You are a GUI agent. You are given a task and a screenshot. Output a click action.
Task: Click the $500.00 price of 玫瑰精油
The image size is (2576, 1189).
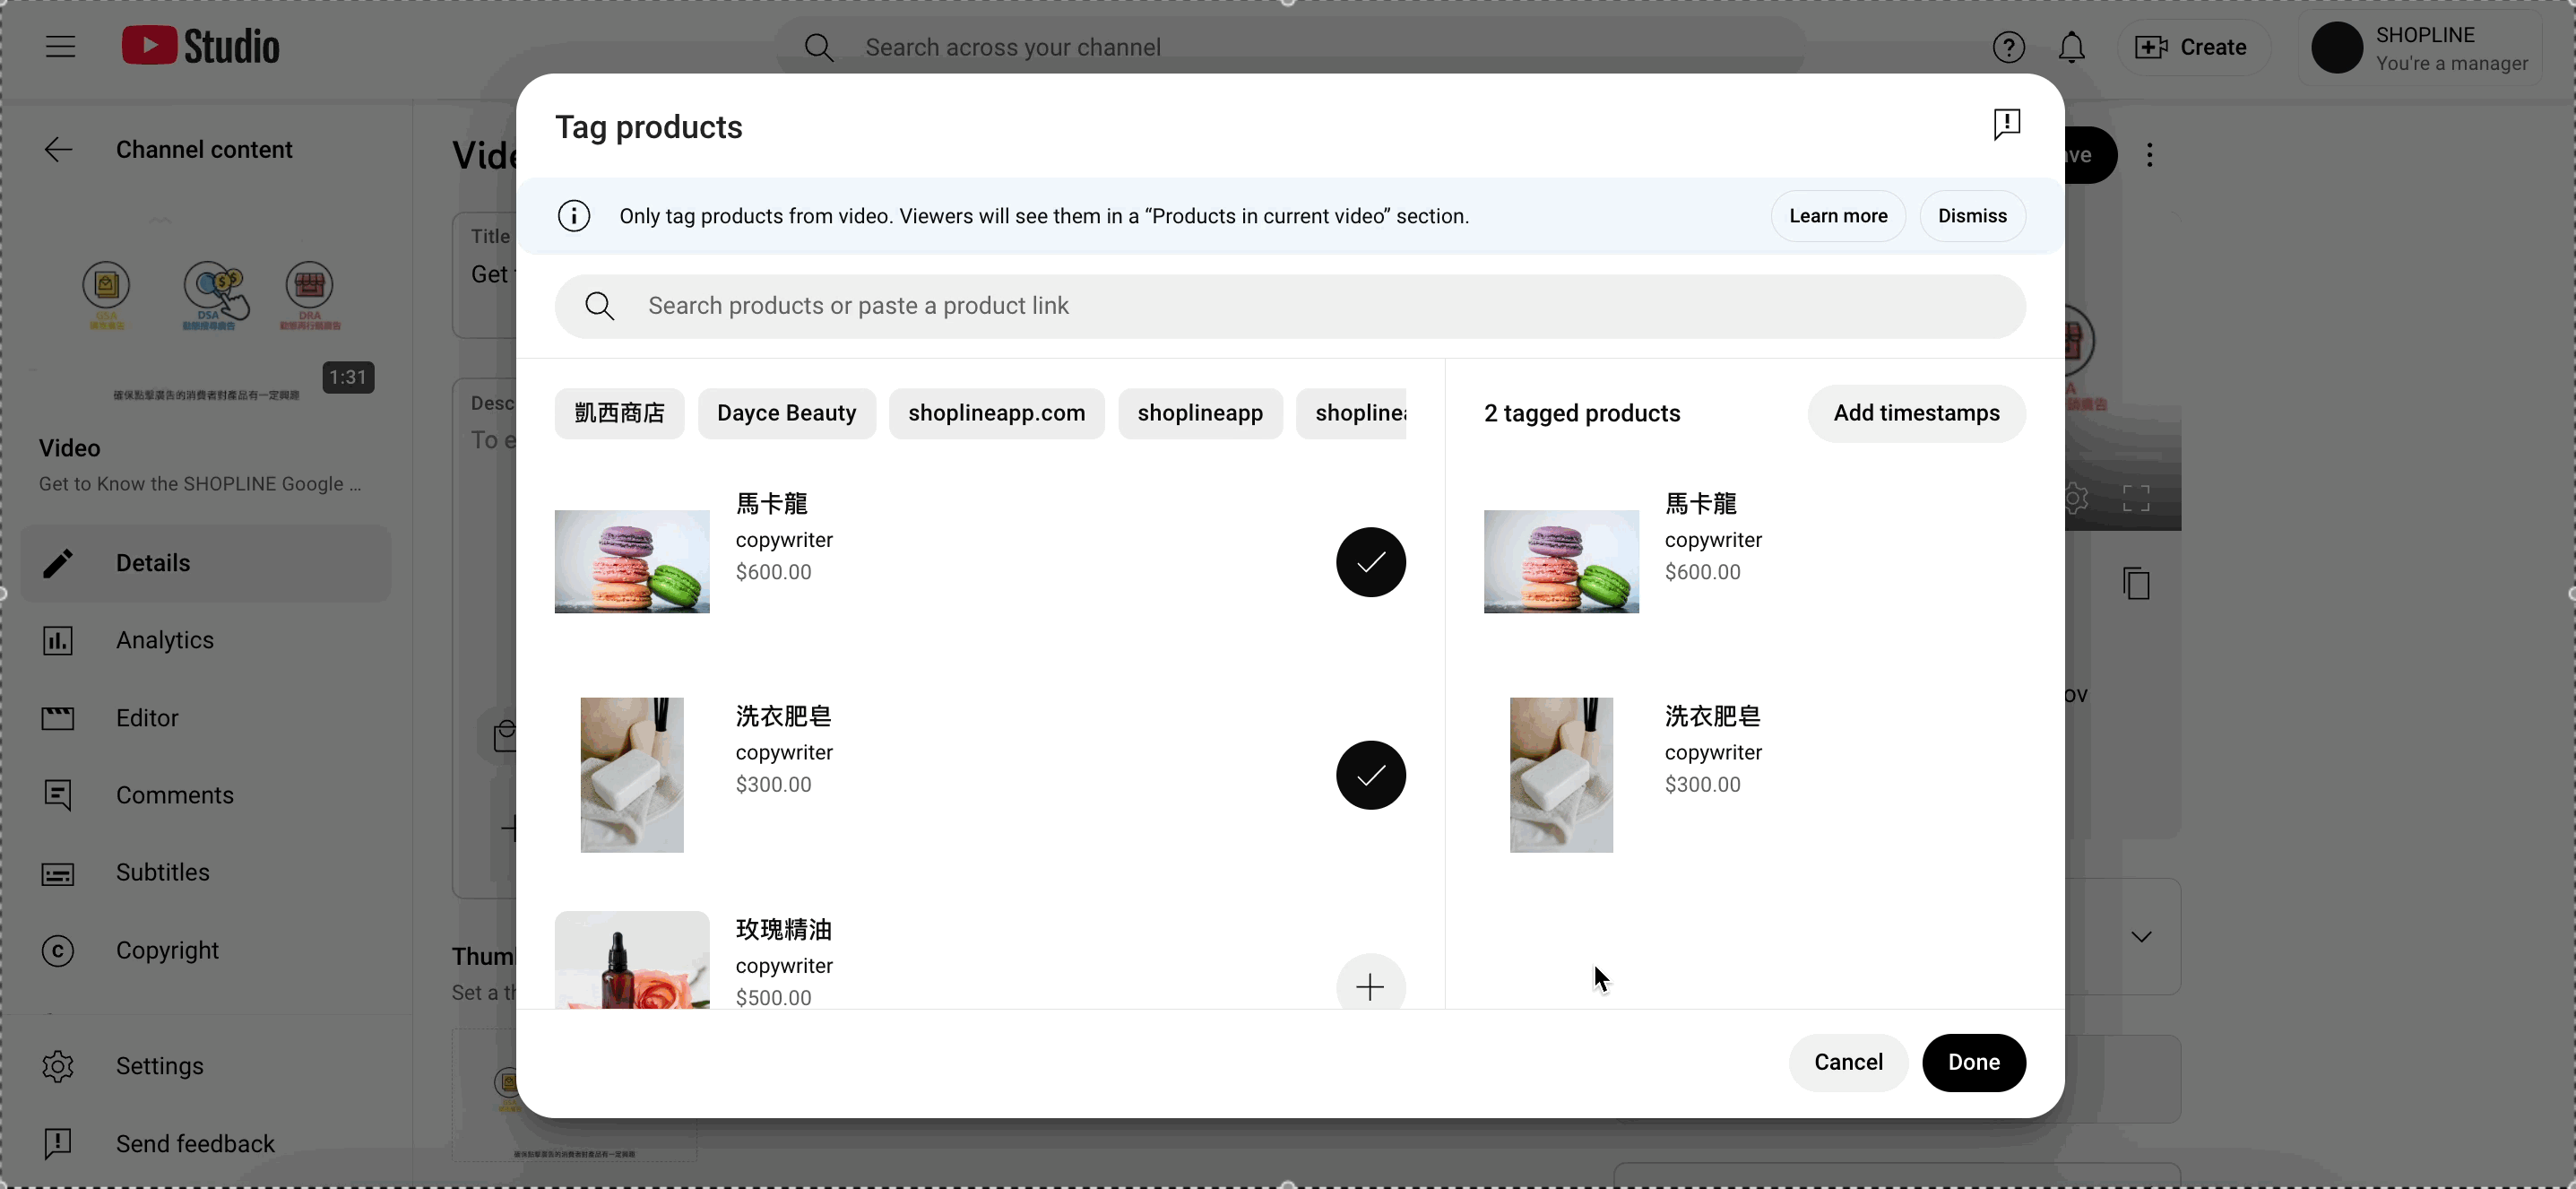click(x=773, y=998)
